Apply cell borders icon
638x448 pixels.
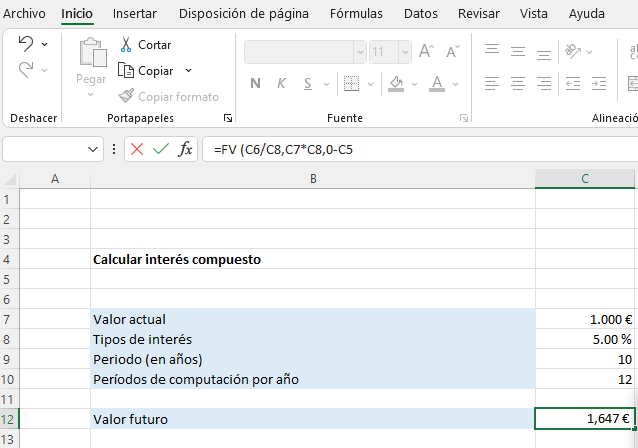click(351, 84)
